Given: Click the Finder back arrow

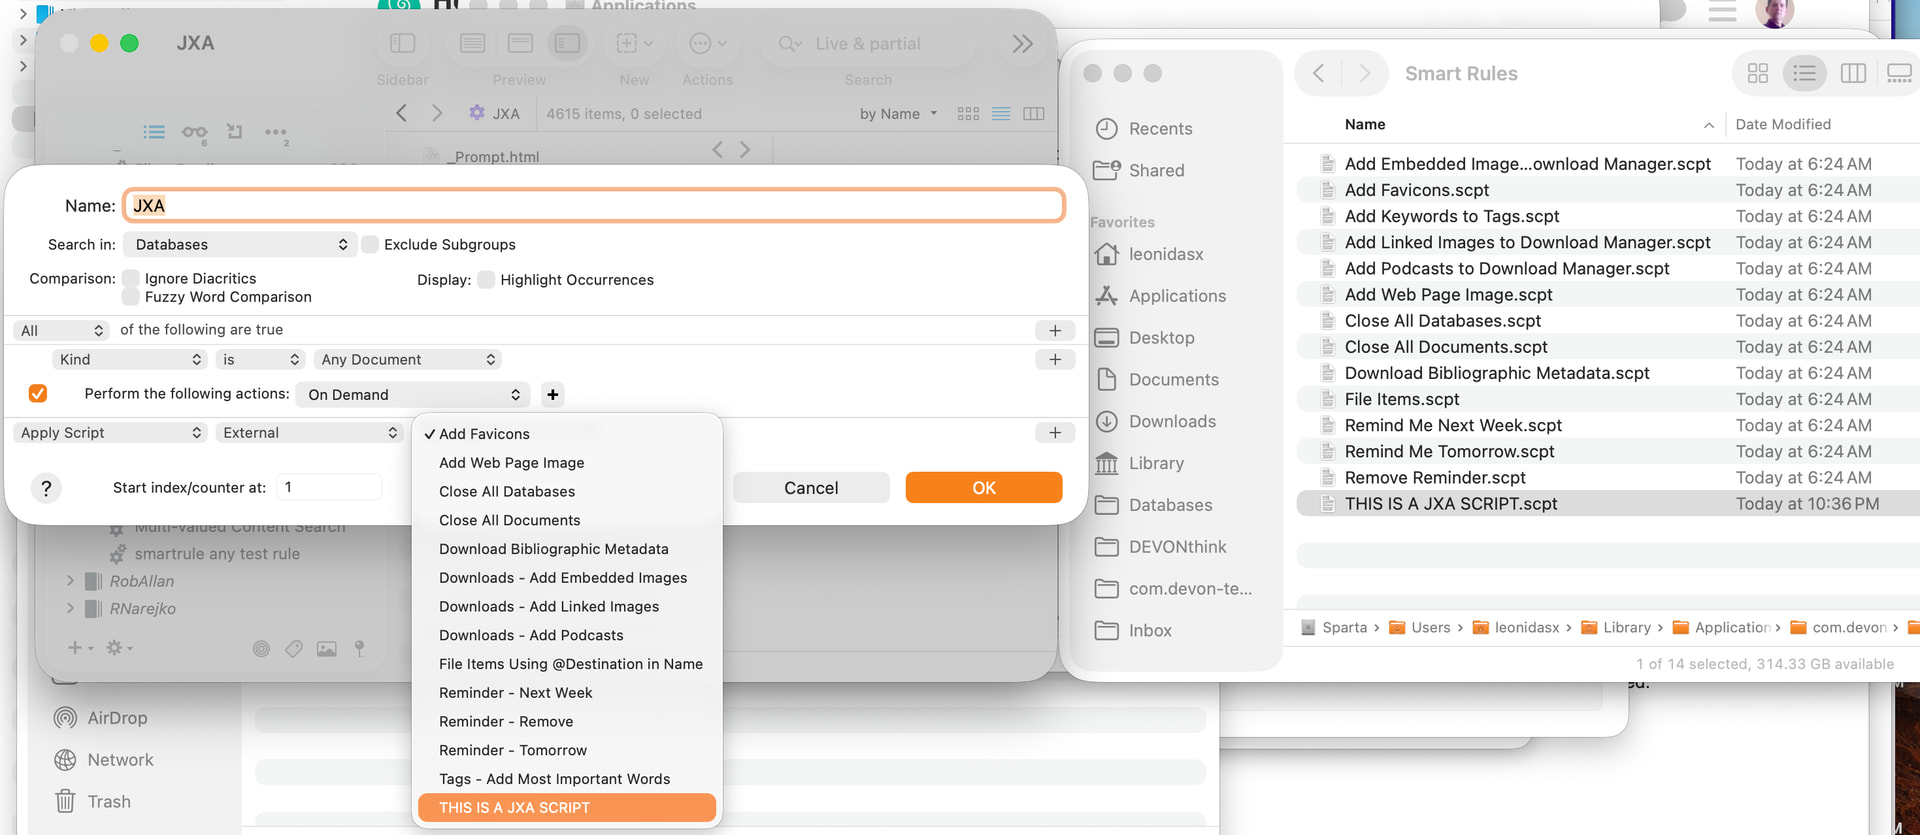Looking at the screenshot, I should (1318, 73).
